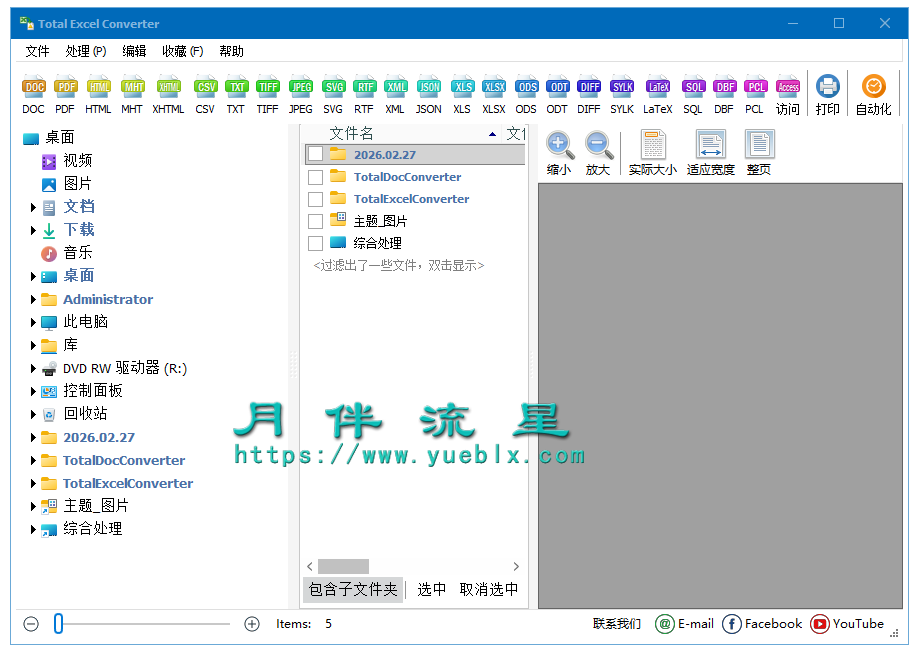Choose LaTeX output format
The image size is (916, 653).
(x=658, y=94)
